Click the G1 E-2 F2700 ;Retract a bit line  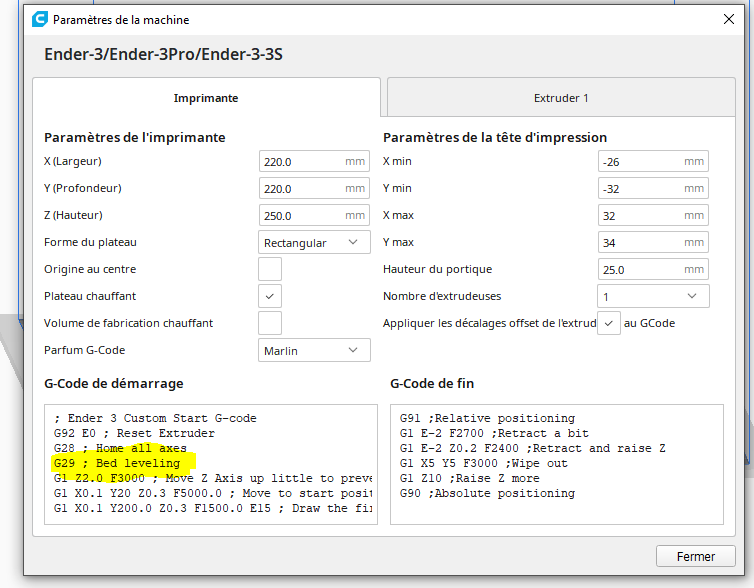494,433
